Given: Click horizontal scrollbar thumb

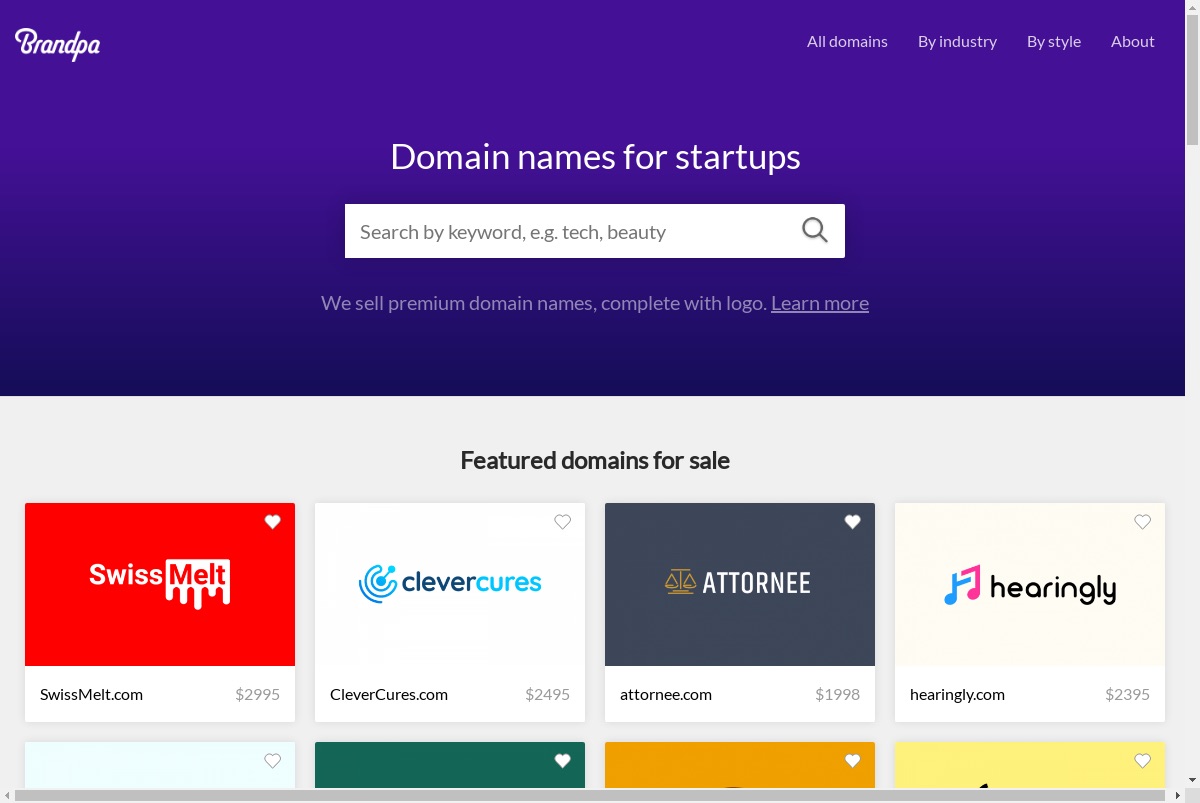Looking at the screenshot, I should click(592, 795).
